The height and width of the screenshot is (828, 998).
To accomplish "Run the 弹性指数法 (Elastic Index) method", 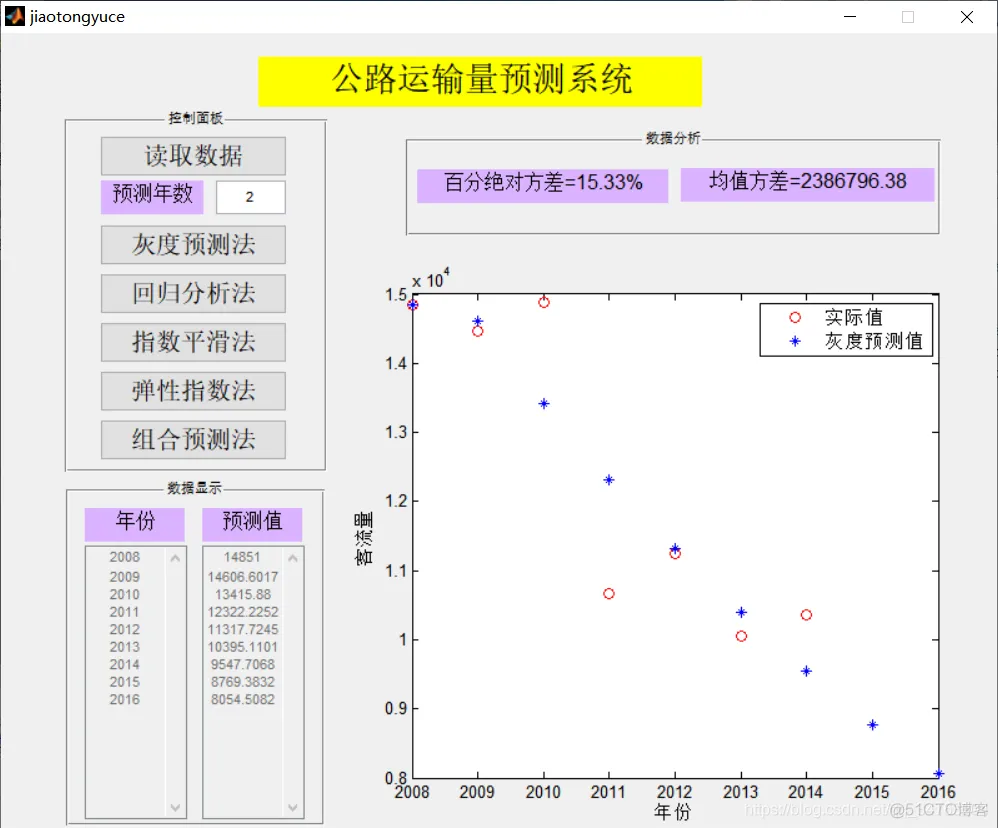I will (x=192, y=391).
